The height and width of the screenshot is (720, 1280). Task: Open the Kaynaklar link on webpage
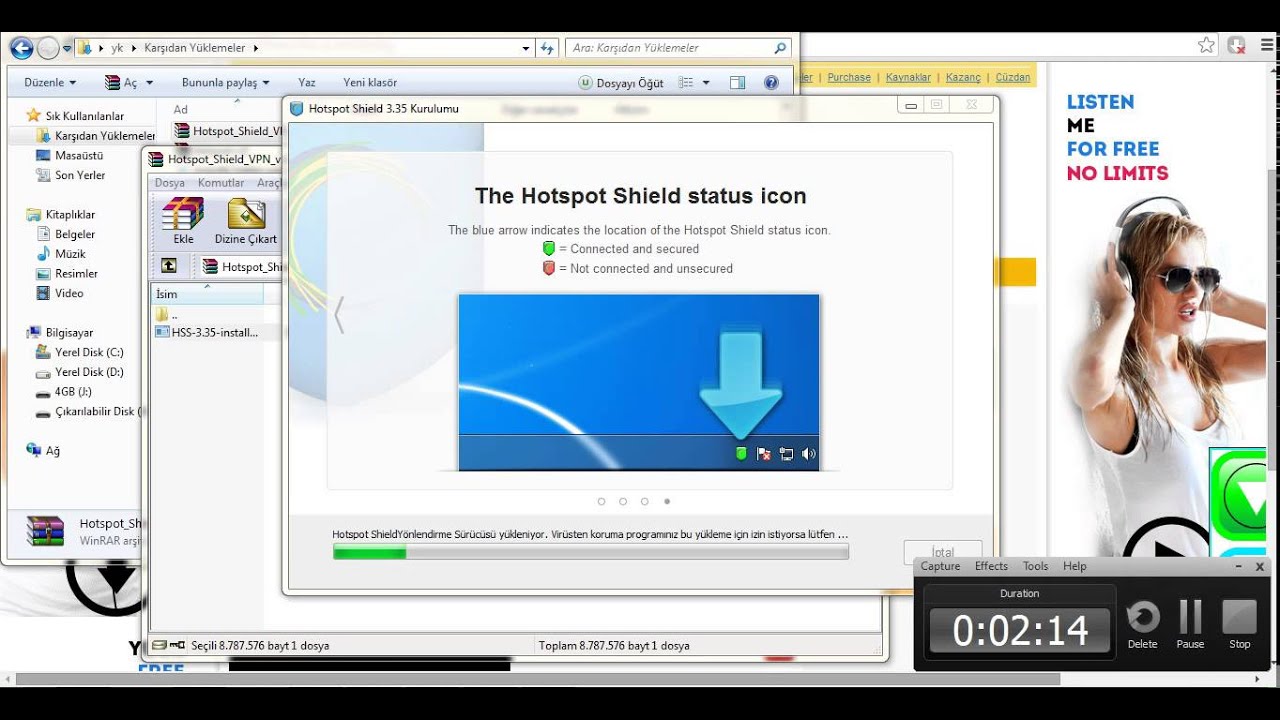[908, 77]
